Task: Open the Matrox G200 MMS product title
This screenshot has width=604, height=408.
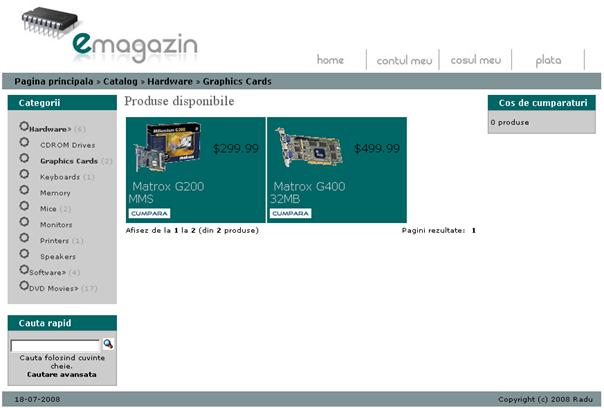Action: 166,193
